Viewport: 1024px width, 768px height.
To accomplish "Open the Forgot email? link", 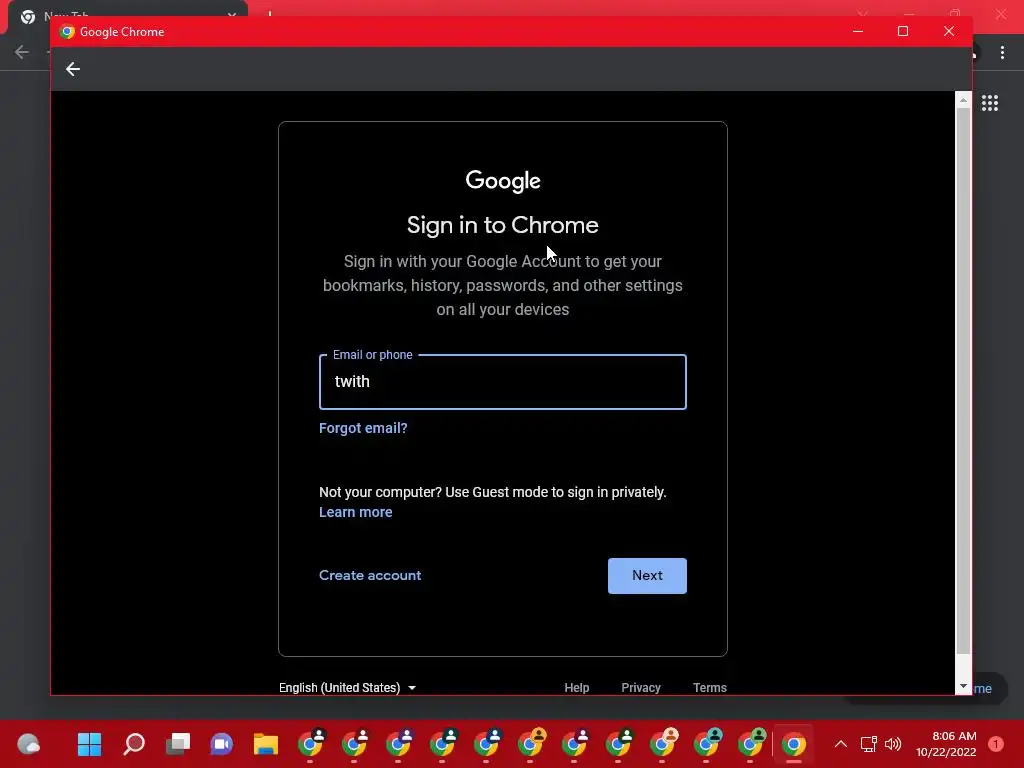I will click(363, 428).
